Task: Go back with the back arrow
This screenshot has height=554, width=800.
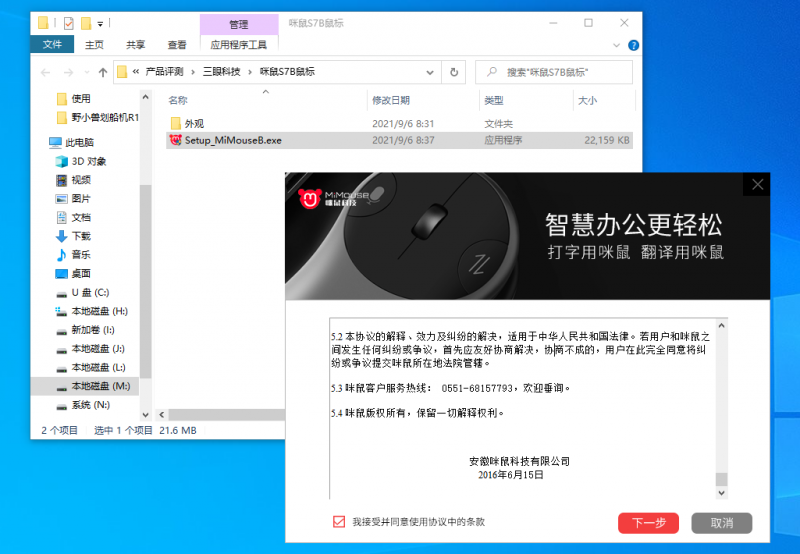Action: [45, 72]
